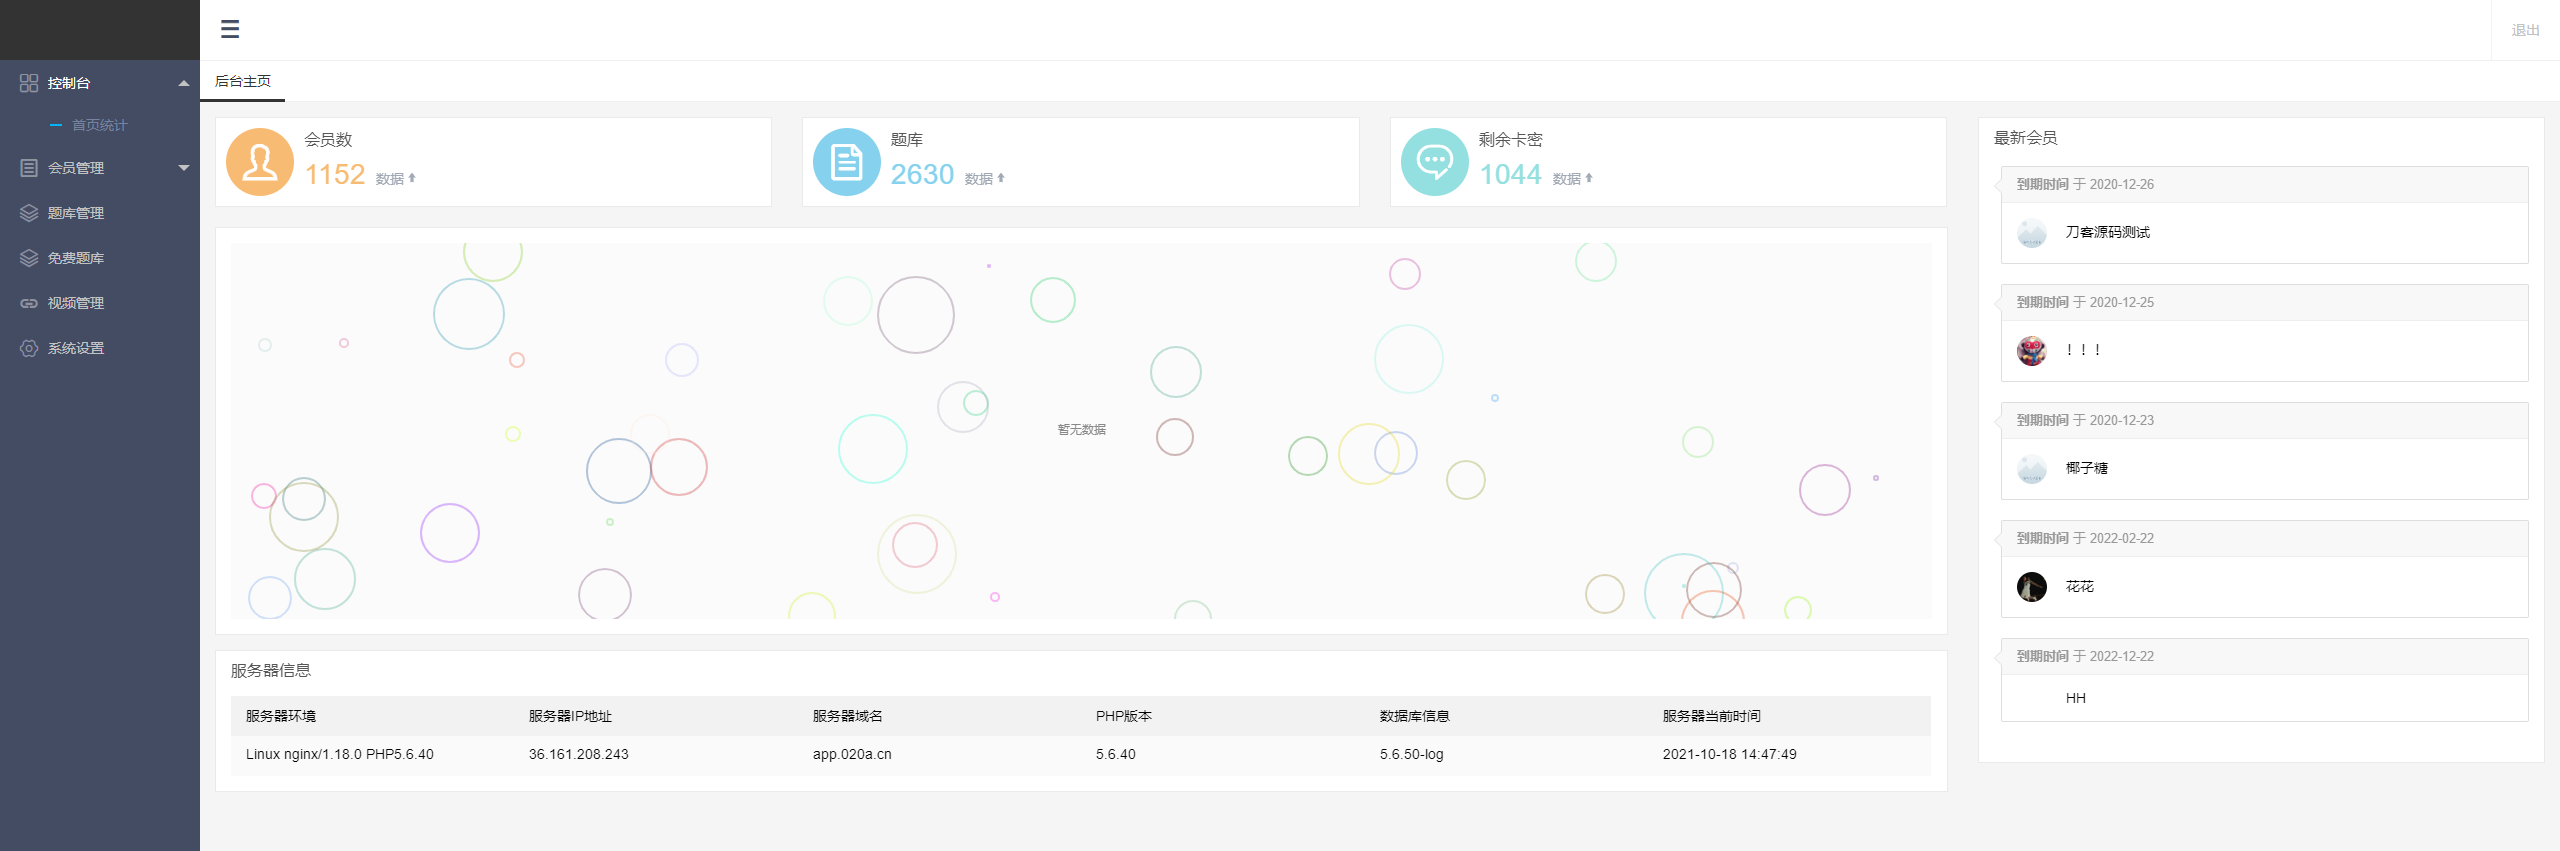Switch to the 后台主页 tab
Viewport: 2560px width, 851px height.
tap(243, 81)
